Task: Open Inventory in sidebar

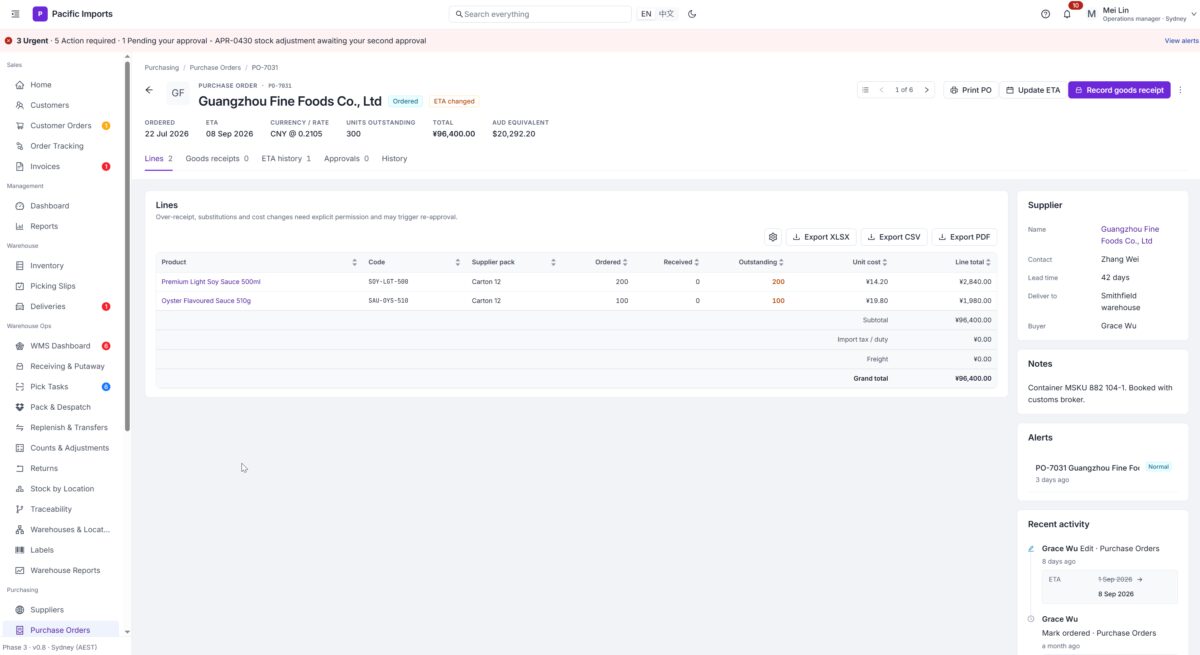Action: [60, 266]
